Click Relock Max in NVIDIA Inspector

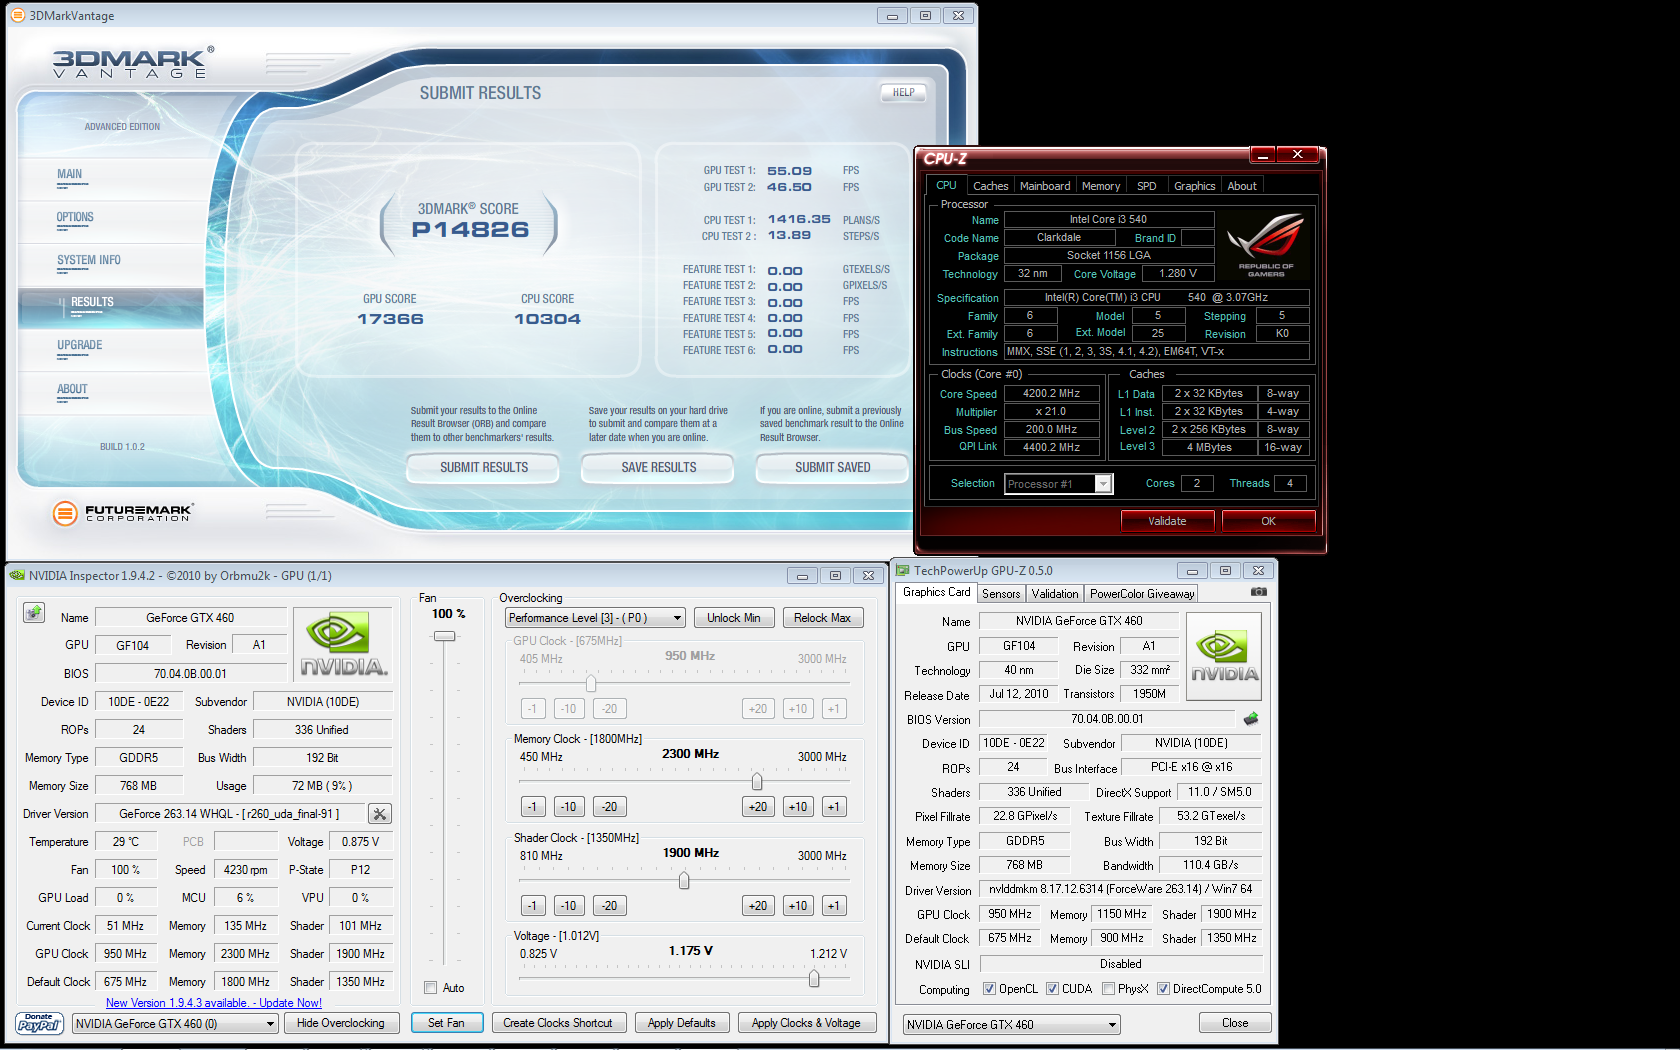pyautogui.click(x=822, y=618)
